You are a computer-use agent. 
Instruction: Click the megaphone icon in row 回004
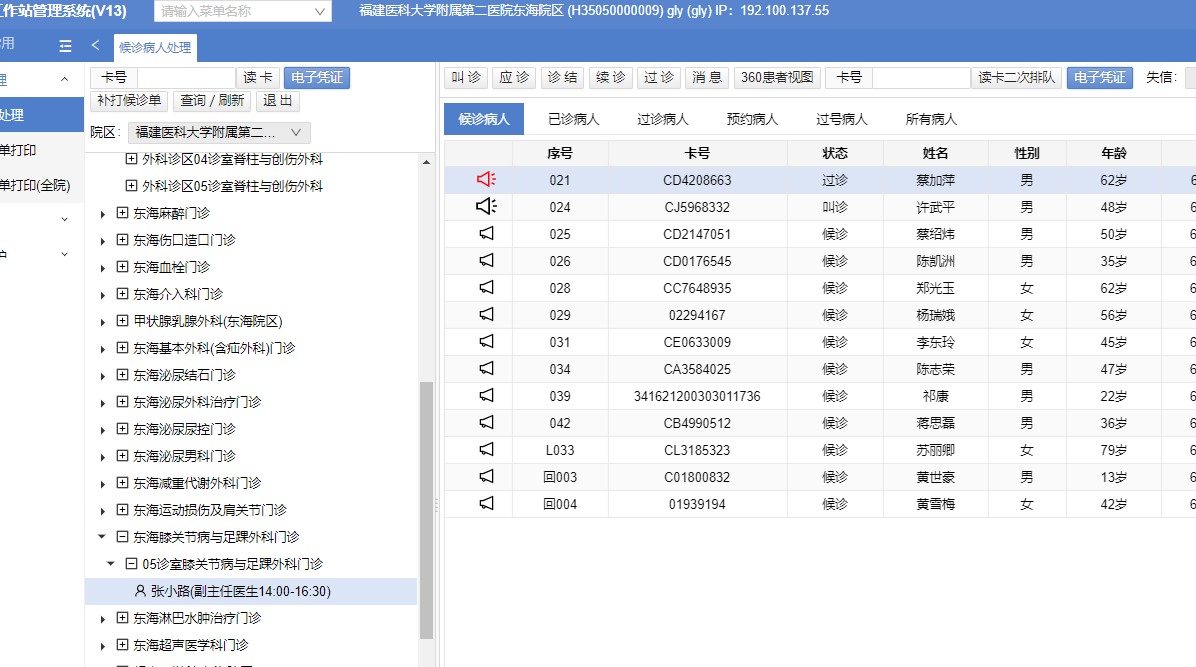click(x=486, y=504)
